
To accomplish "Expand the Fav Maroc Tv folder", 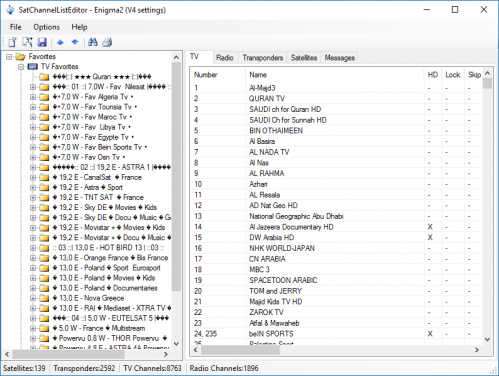I will point(33,117).
